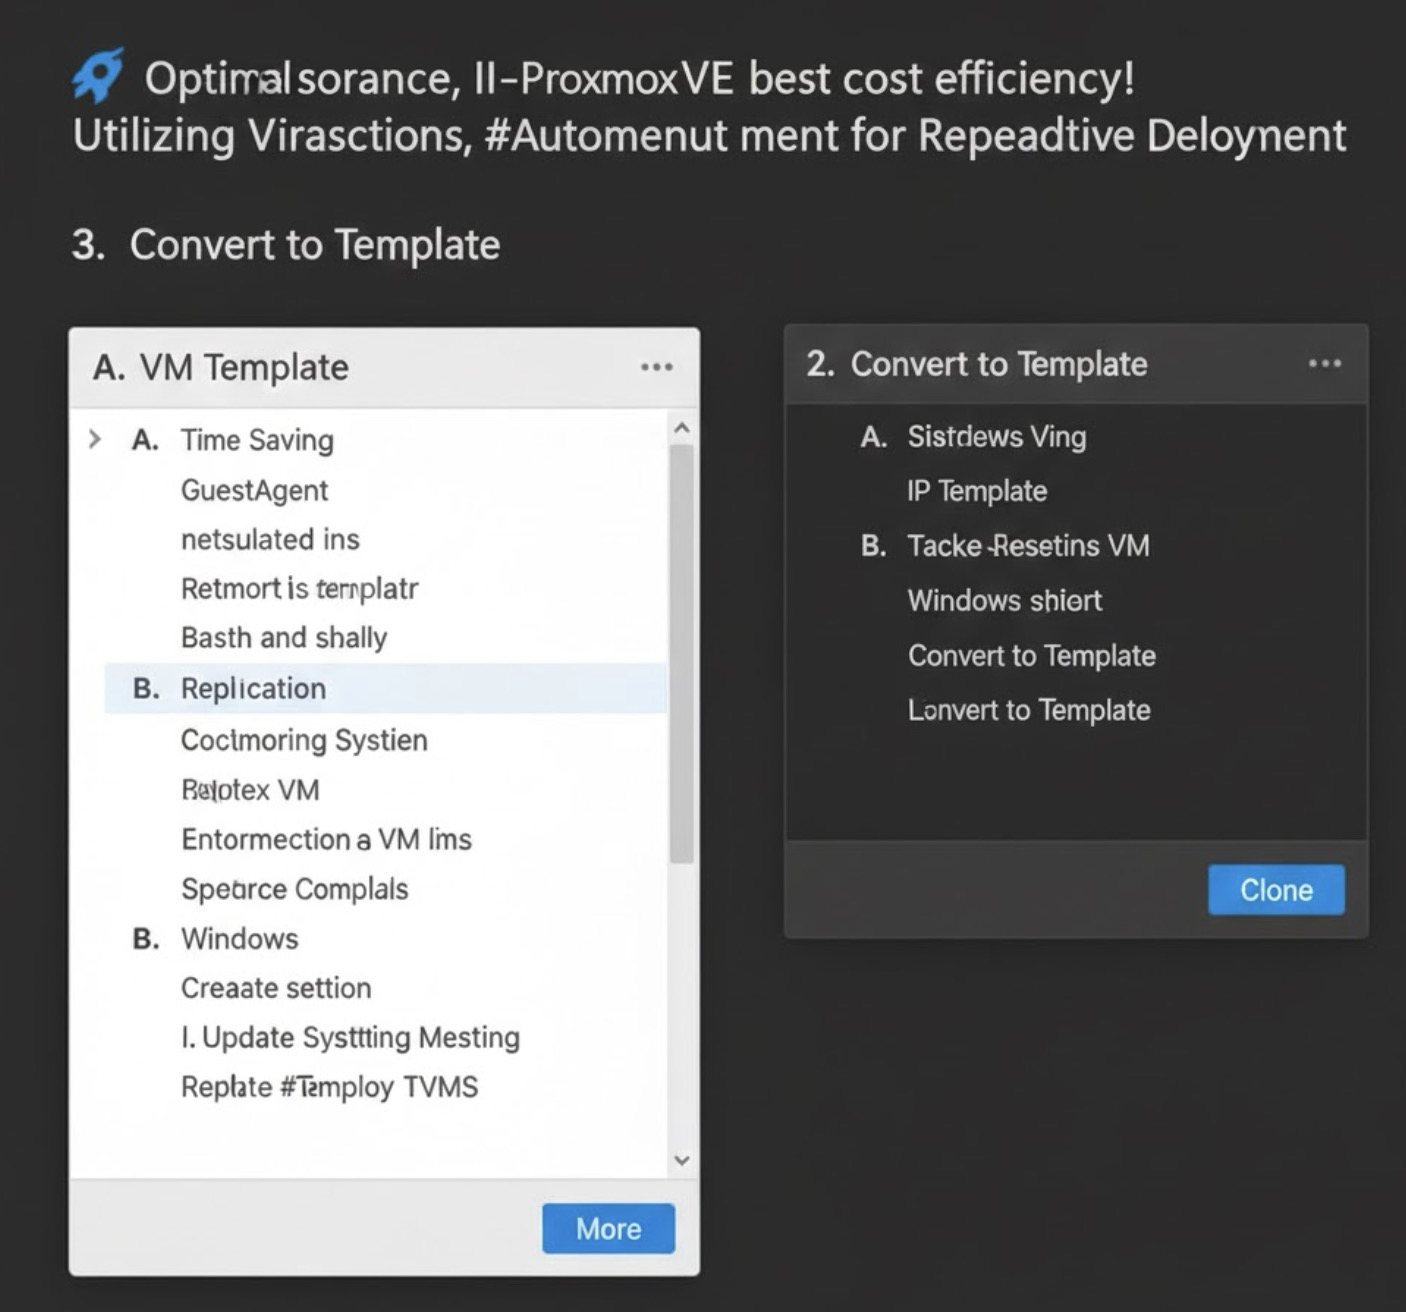Click the scroll up arrow in VM Template list
1406x1312 pixels.
click(x=682, y=428)
